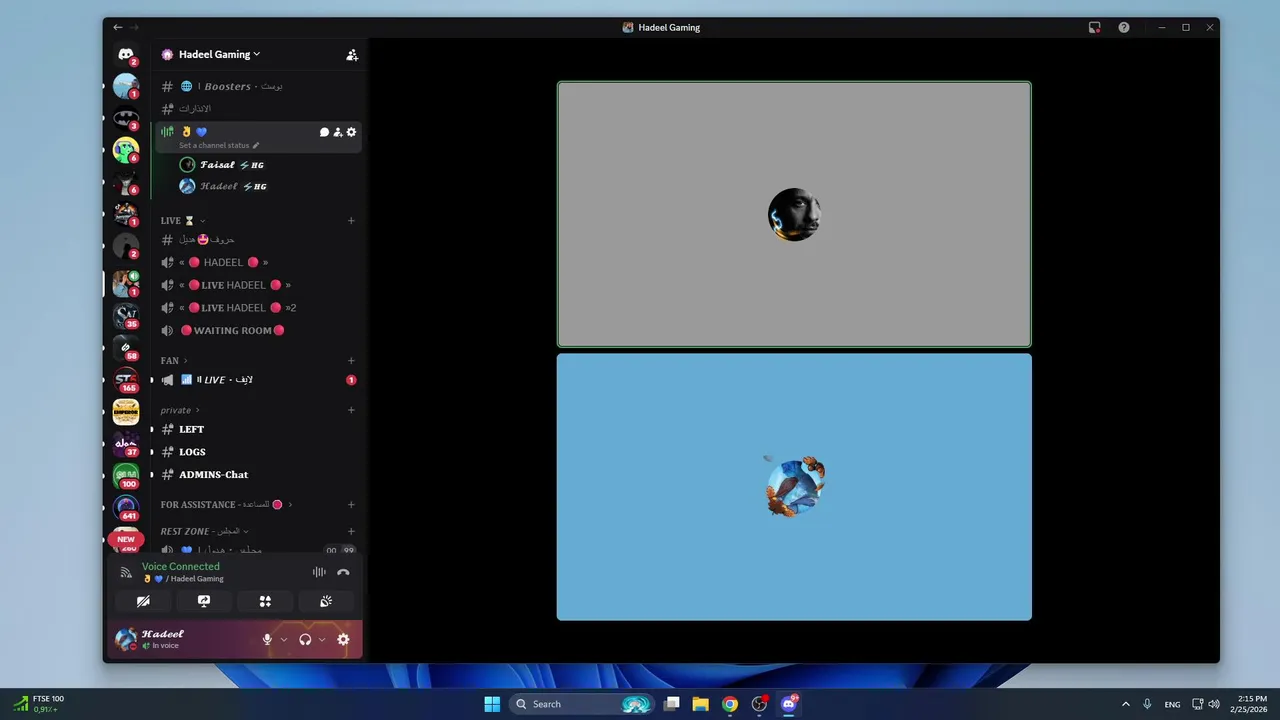
Task: Join « LIVE HADEEL » voice channel
Action: [257, 285]
